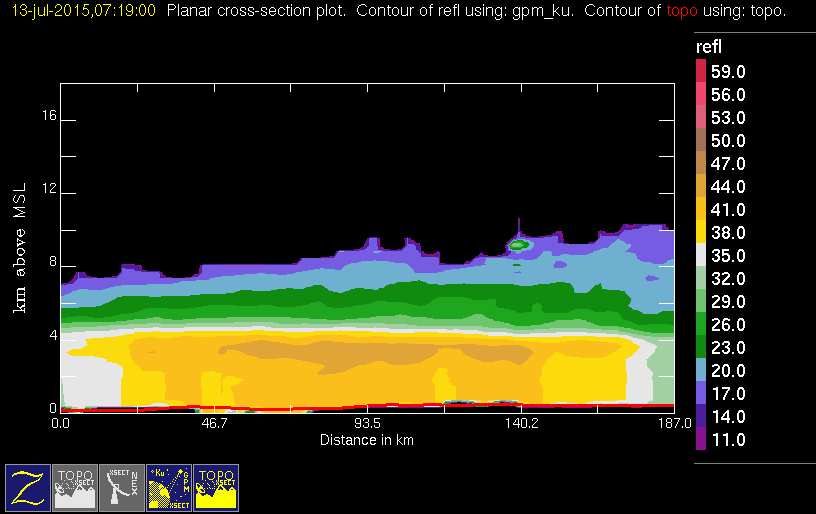Select the gray TOPO XSECT icon
The width and height of the screenshot is (816, 514).
[x=75, y=487]
